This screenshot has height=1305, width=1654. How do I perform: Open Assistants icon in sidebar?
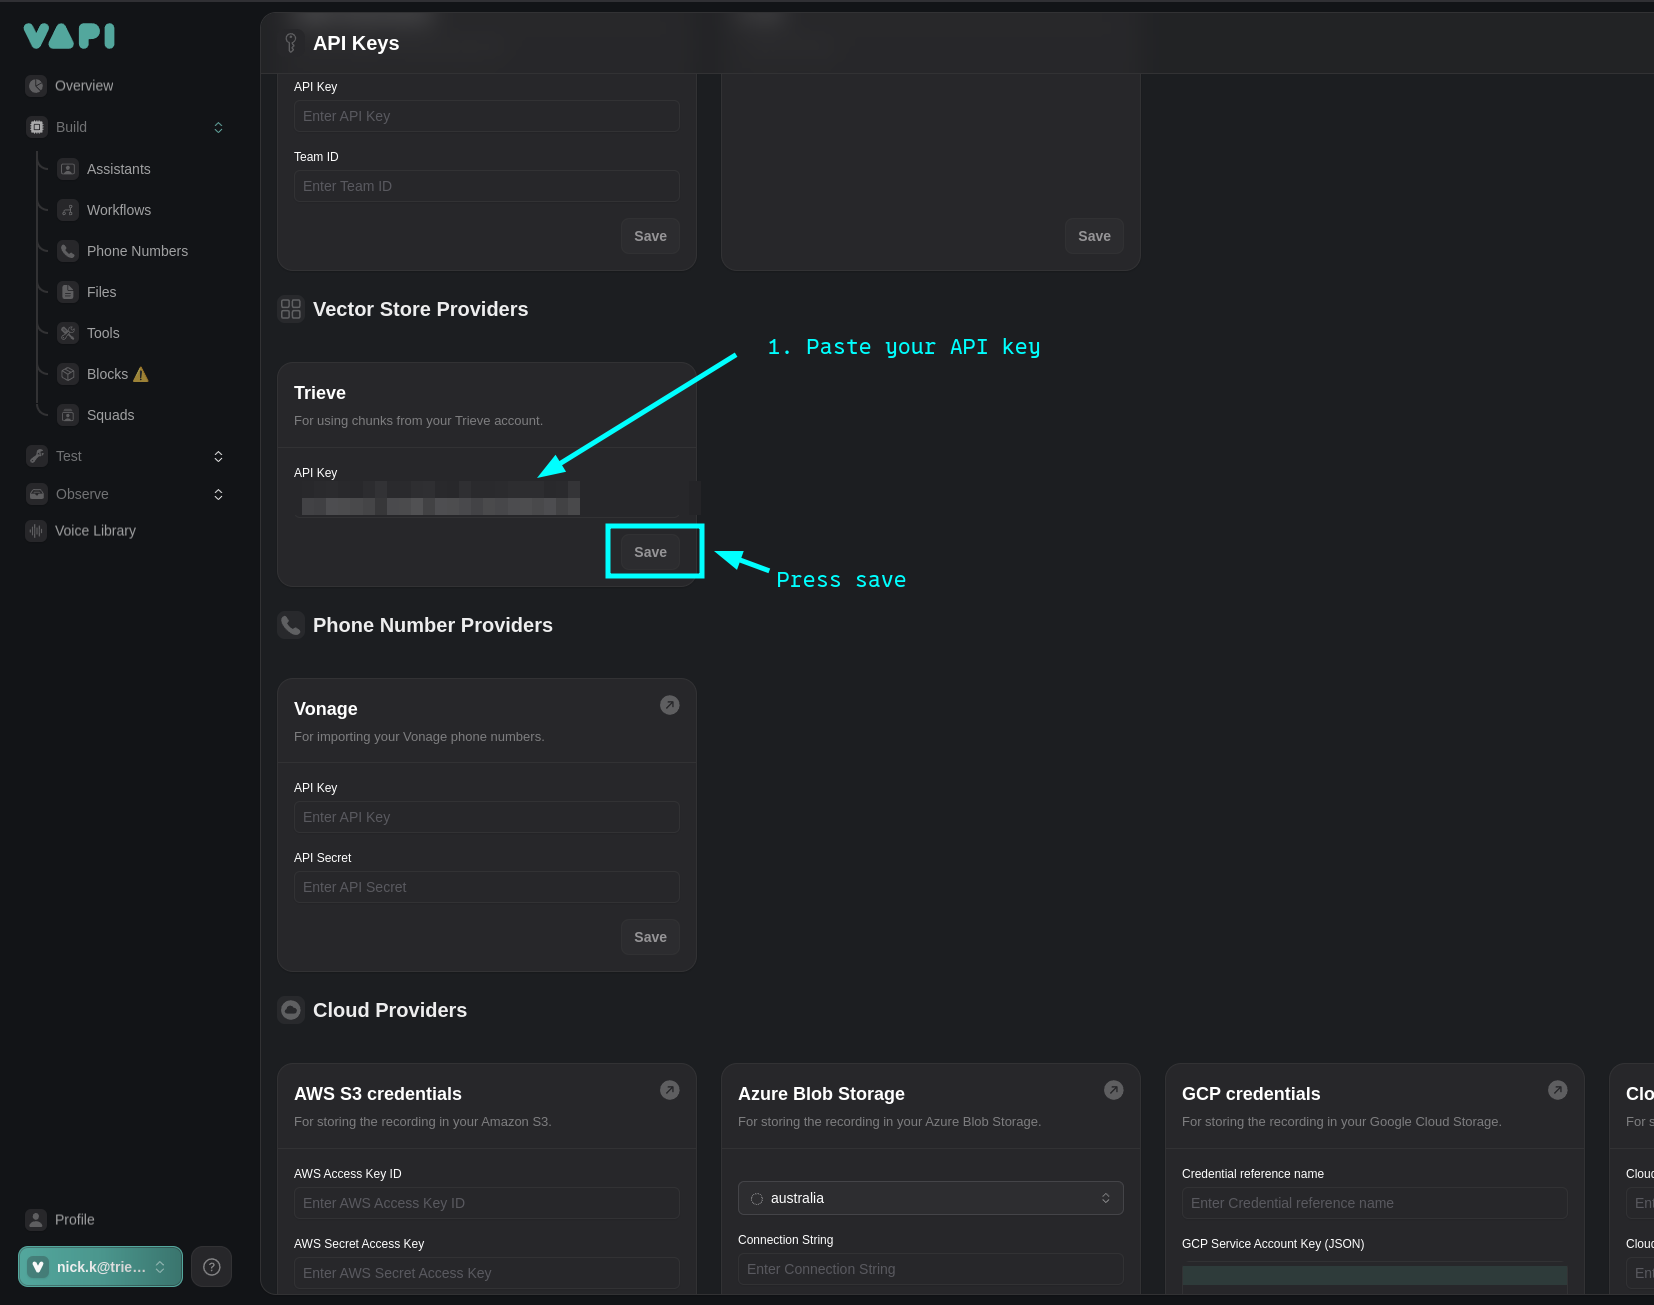[68, 169]
